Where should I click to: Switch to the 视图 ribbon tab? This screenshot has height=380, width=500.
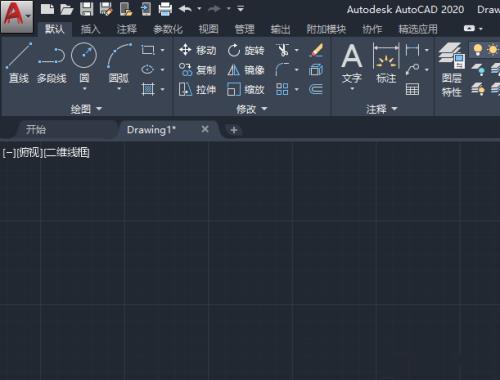point(208,29)
